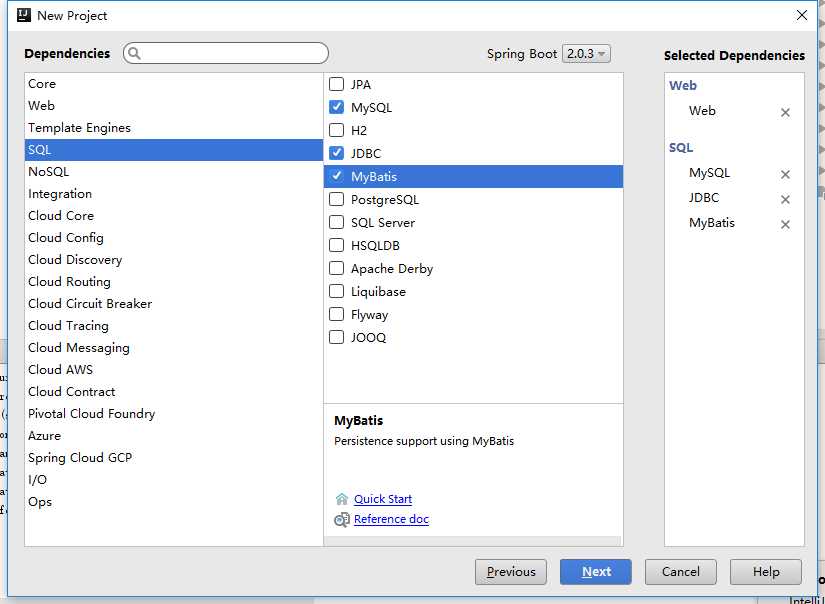This screenshot has height=604, width=825.
Task: Focus the dependencies search field
Action: [226, 53]
